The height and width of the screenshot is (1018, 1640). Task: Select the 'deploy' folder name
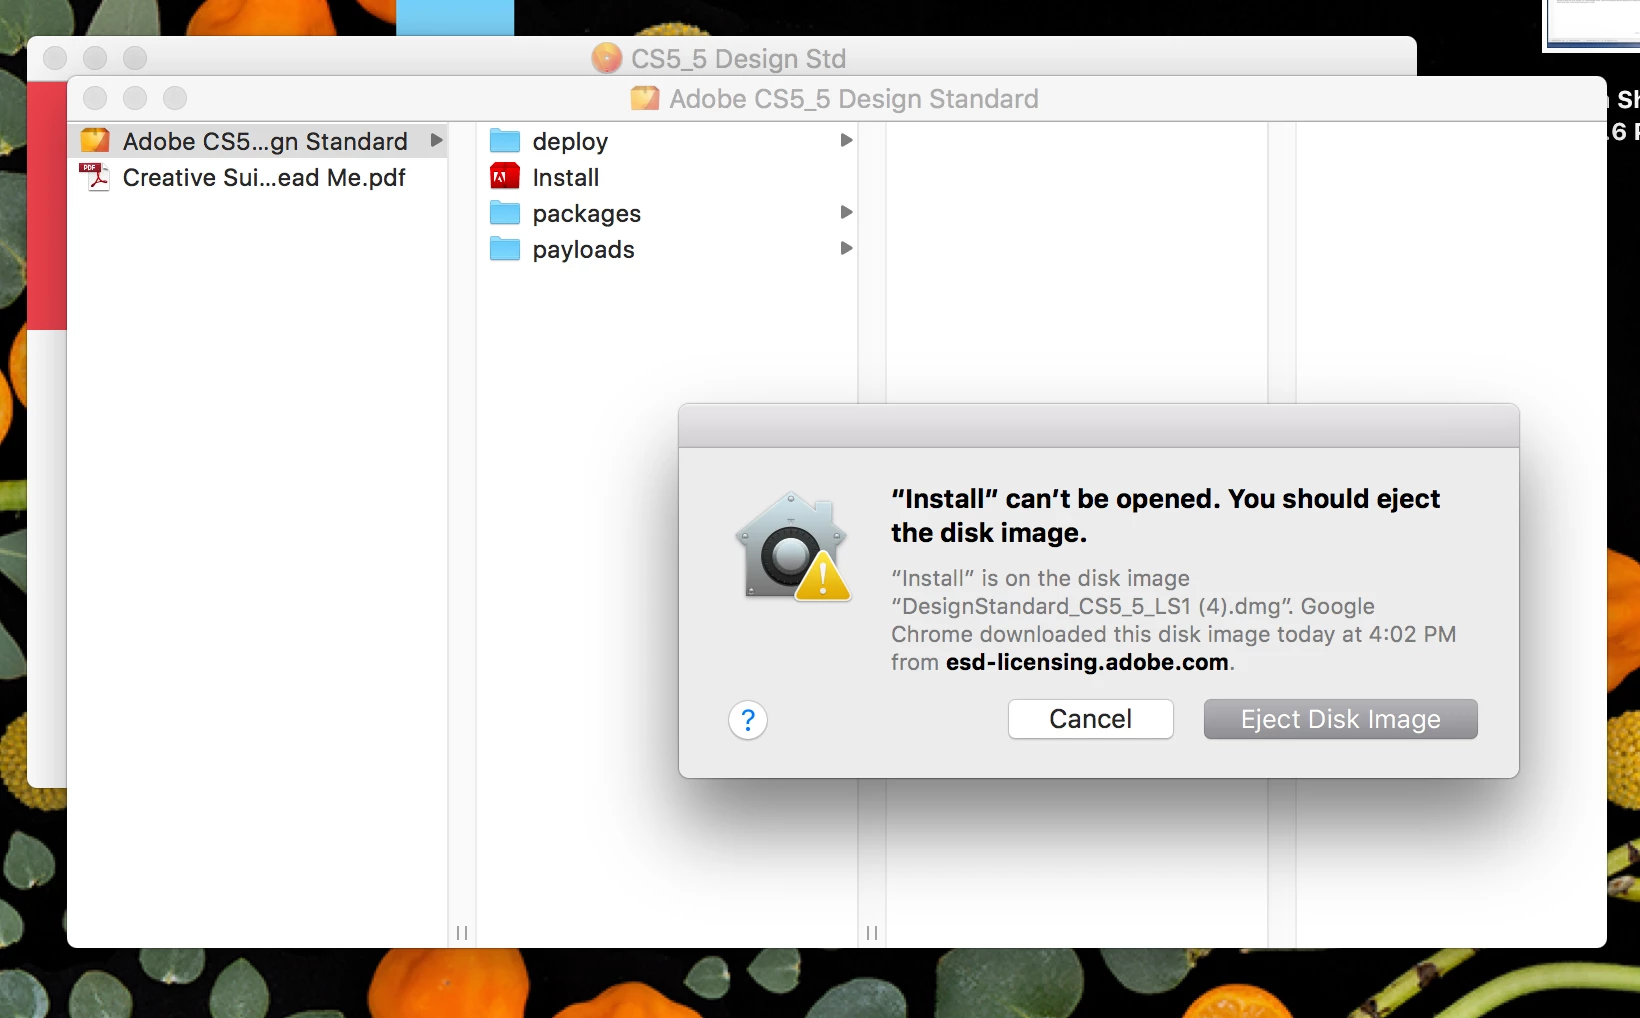click(x=570, y=142)
